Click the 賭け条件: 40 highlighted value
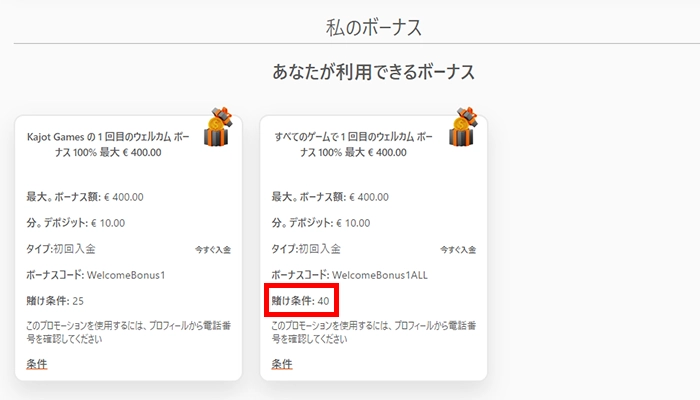The width and height of the screenshot is (700, 400). (x=303, y=300)
